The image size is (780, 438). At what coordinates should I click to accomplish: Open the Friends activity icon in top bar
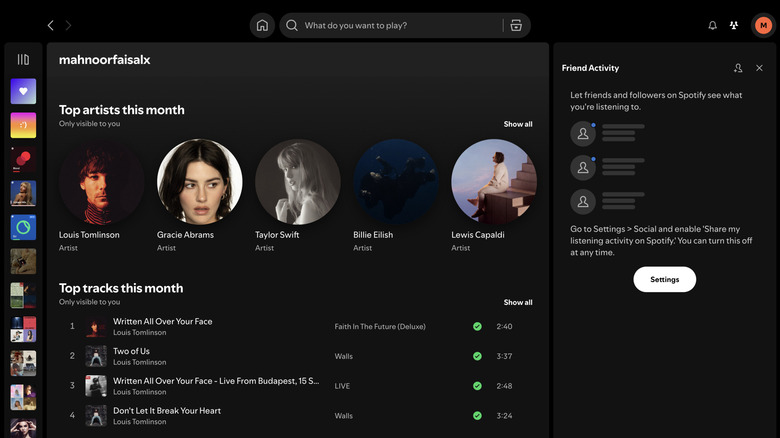click(735, 25)
